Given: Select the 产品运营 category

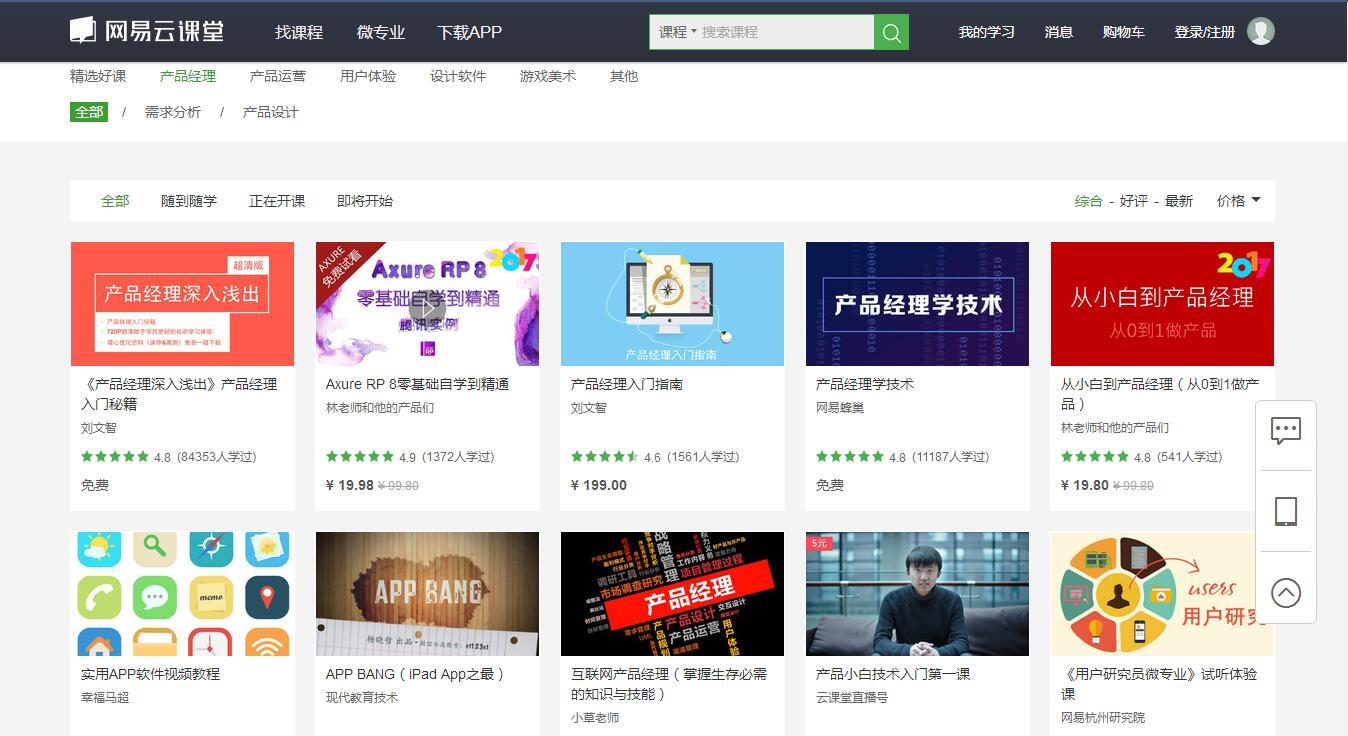Looking at the screenshot, I should 278,76.
